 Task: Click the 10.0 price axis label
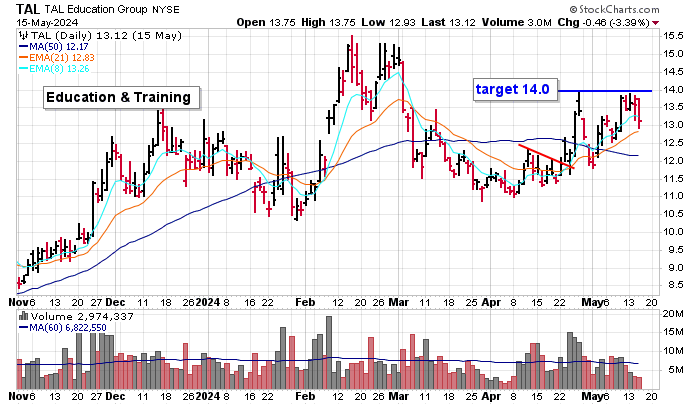673,232
